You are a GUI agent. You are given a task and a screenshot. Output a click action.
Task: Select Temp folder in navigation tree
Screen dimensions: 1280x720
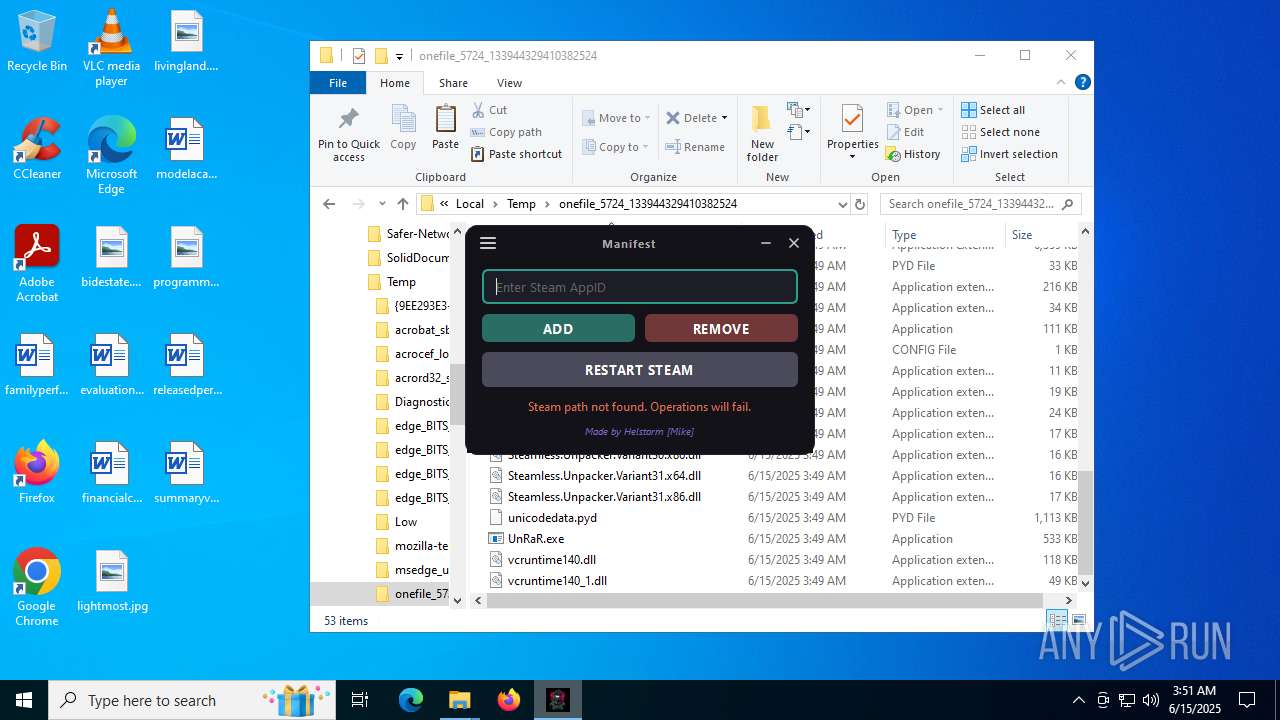point(400,282)
